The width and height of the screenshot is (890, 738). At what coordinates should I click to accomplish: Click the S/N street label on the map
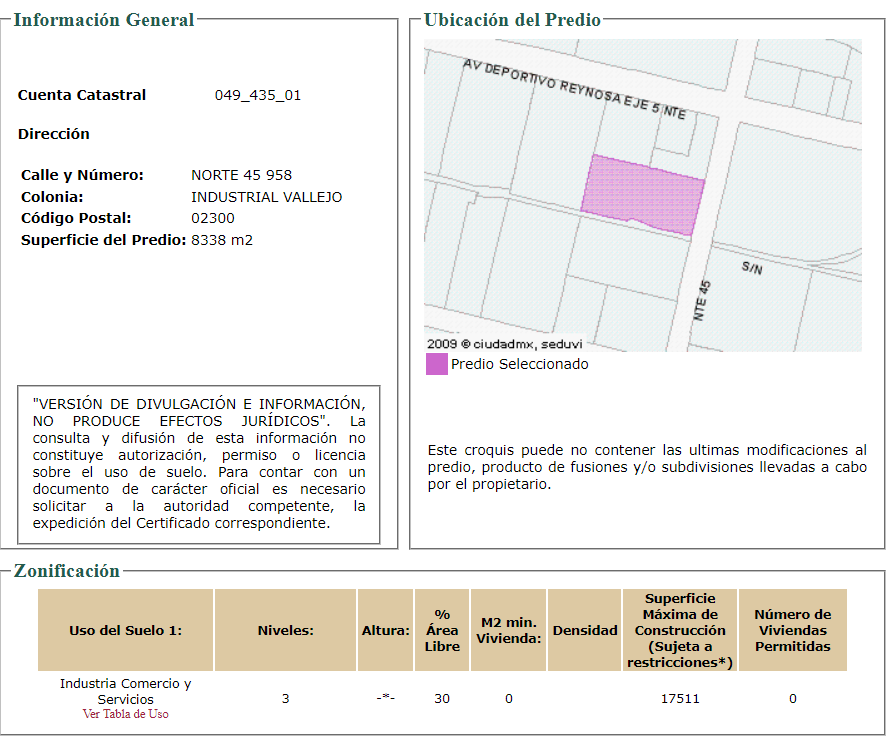point(752,267)
